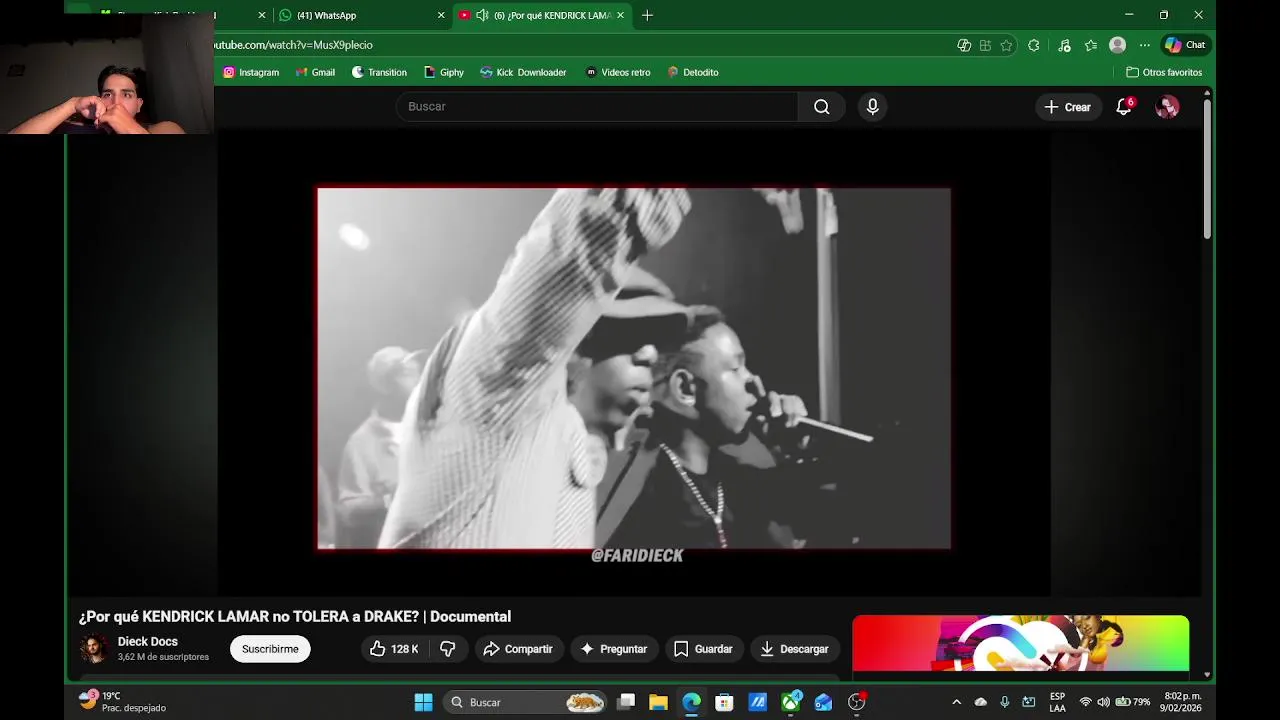
Task: Open the Xbox app in the taskbar
Action: [791, 702]
